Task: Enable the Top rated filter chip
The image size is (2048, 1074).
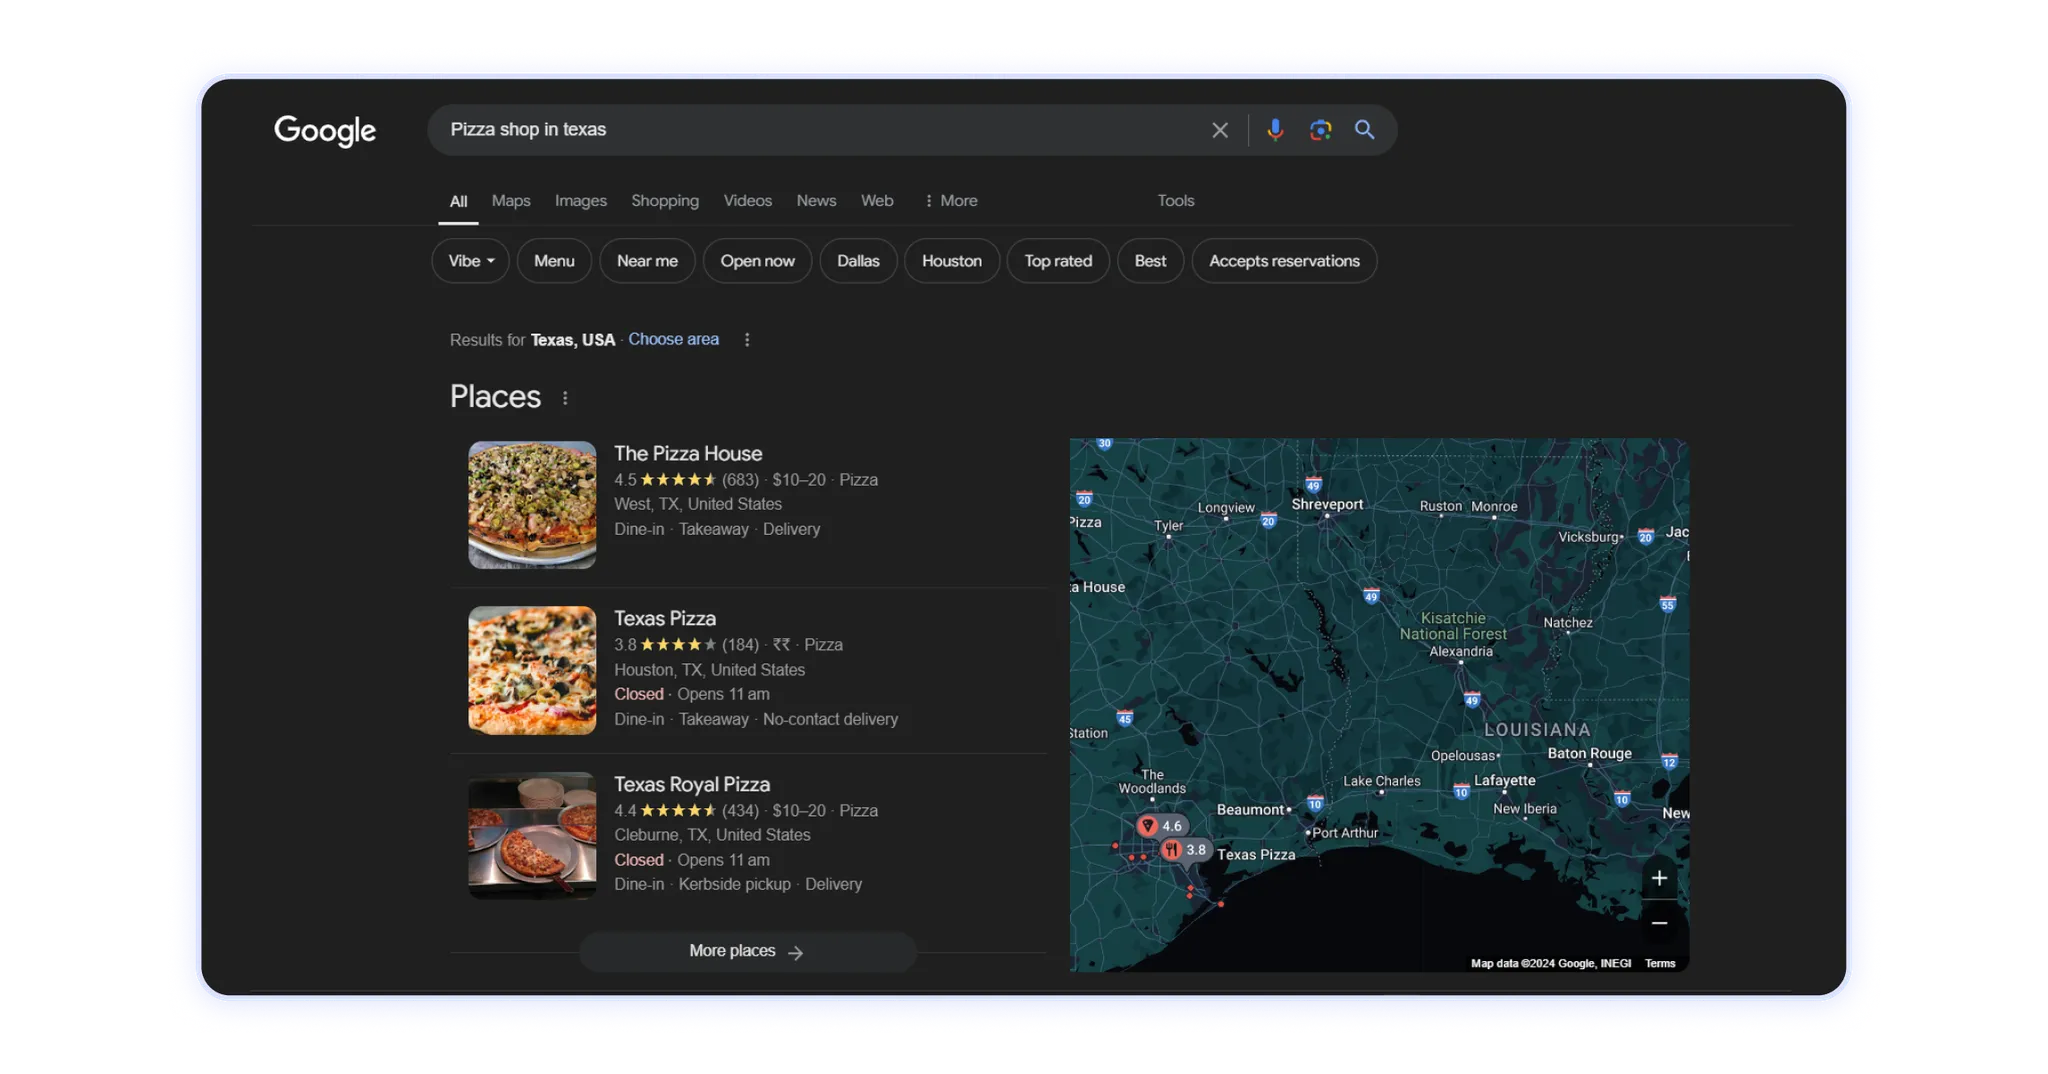Action: click(1057, 261)
